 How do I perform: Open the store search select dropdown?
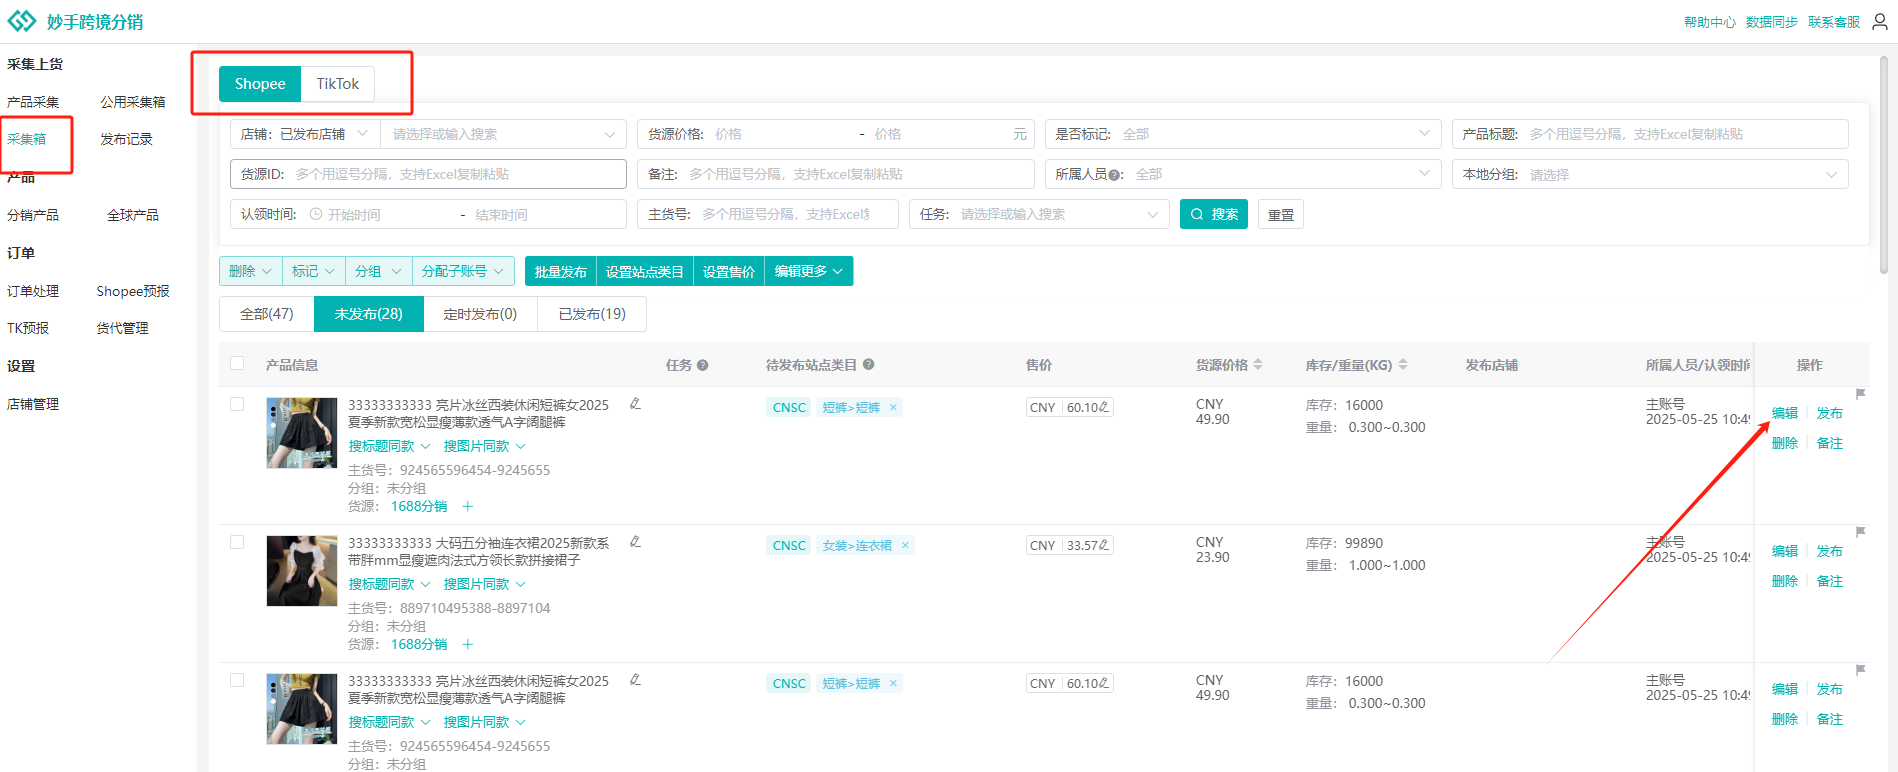pyautogui.click(x=503, y=134)
